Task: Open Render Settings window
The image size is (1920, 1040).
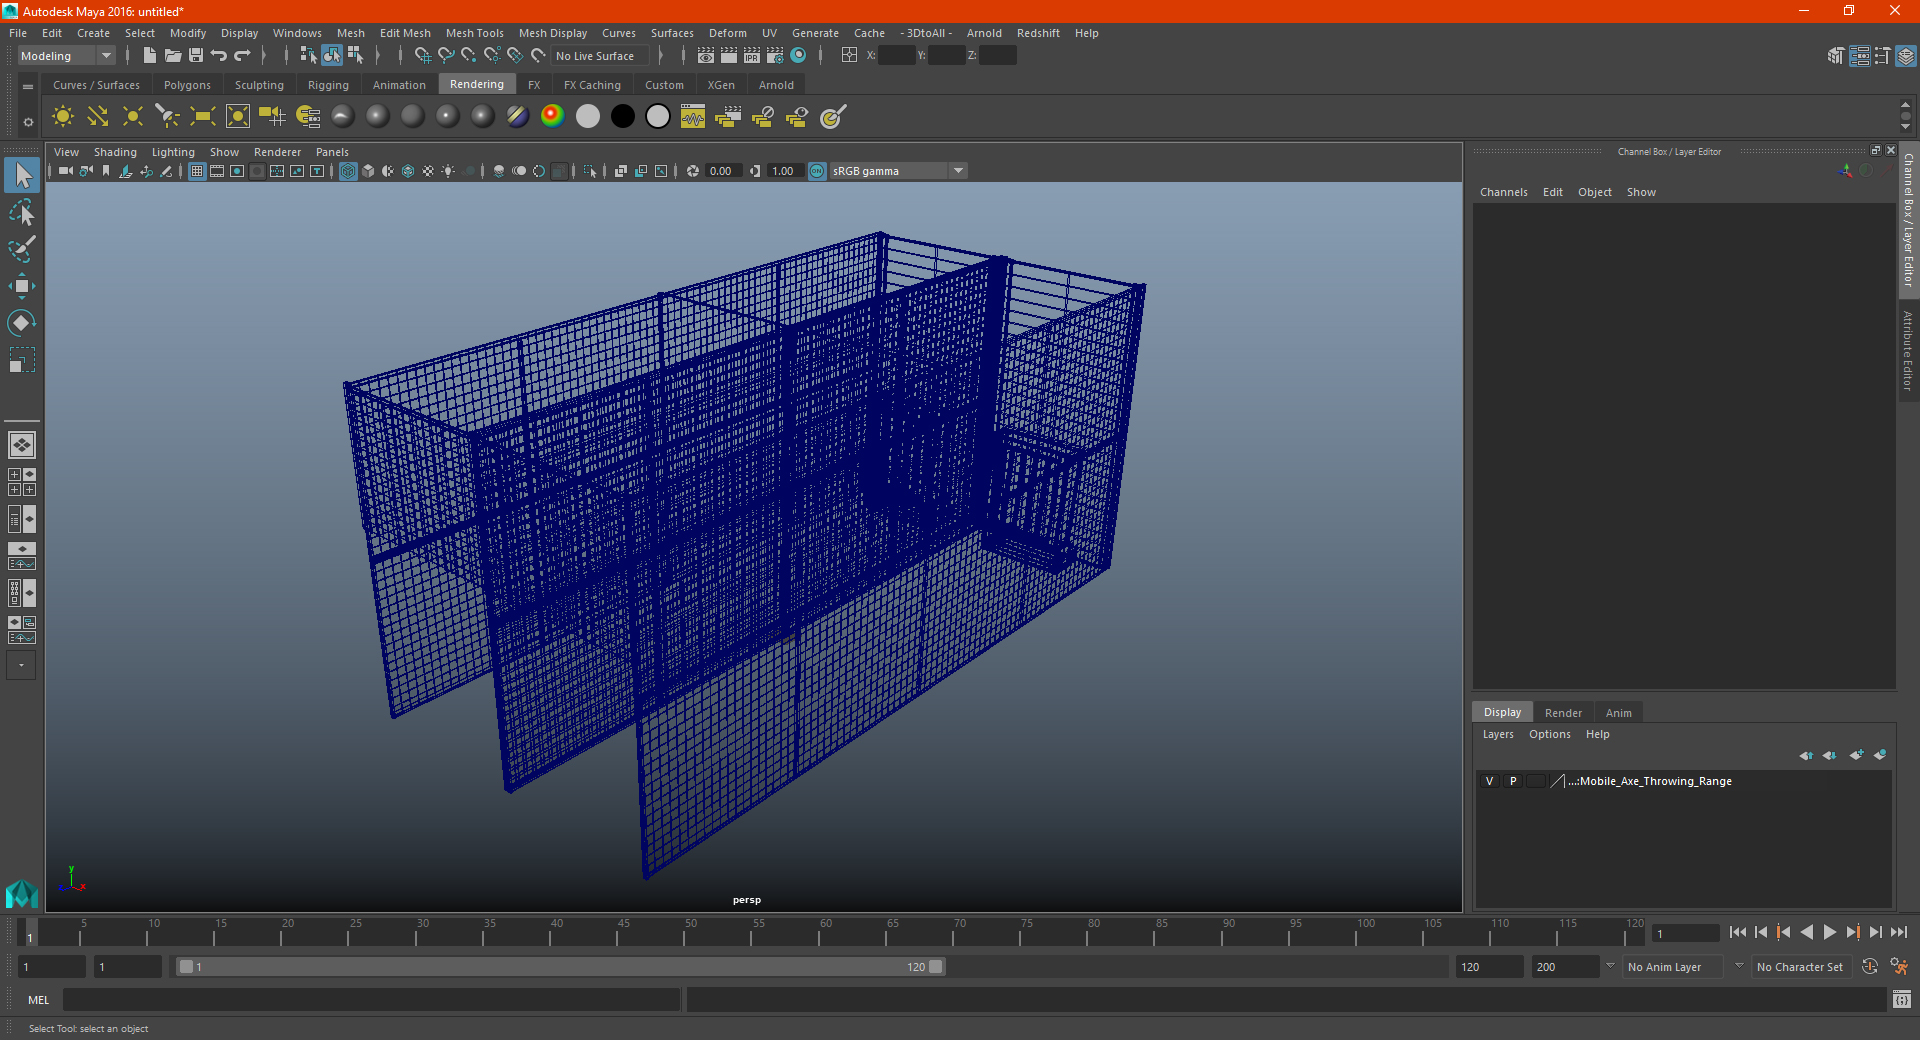Action: pos(775,56)
